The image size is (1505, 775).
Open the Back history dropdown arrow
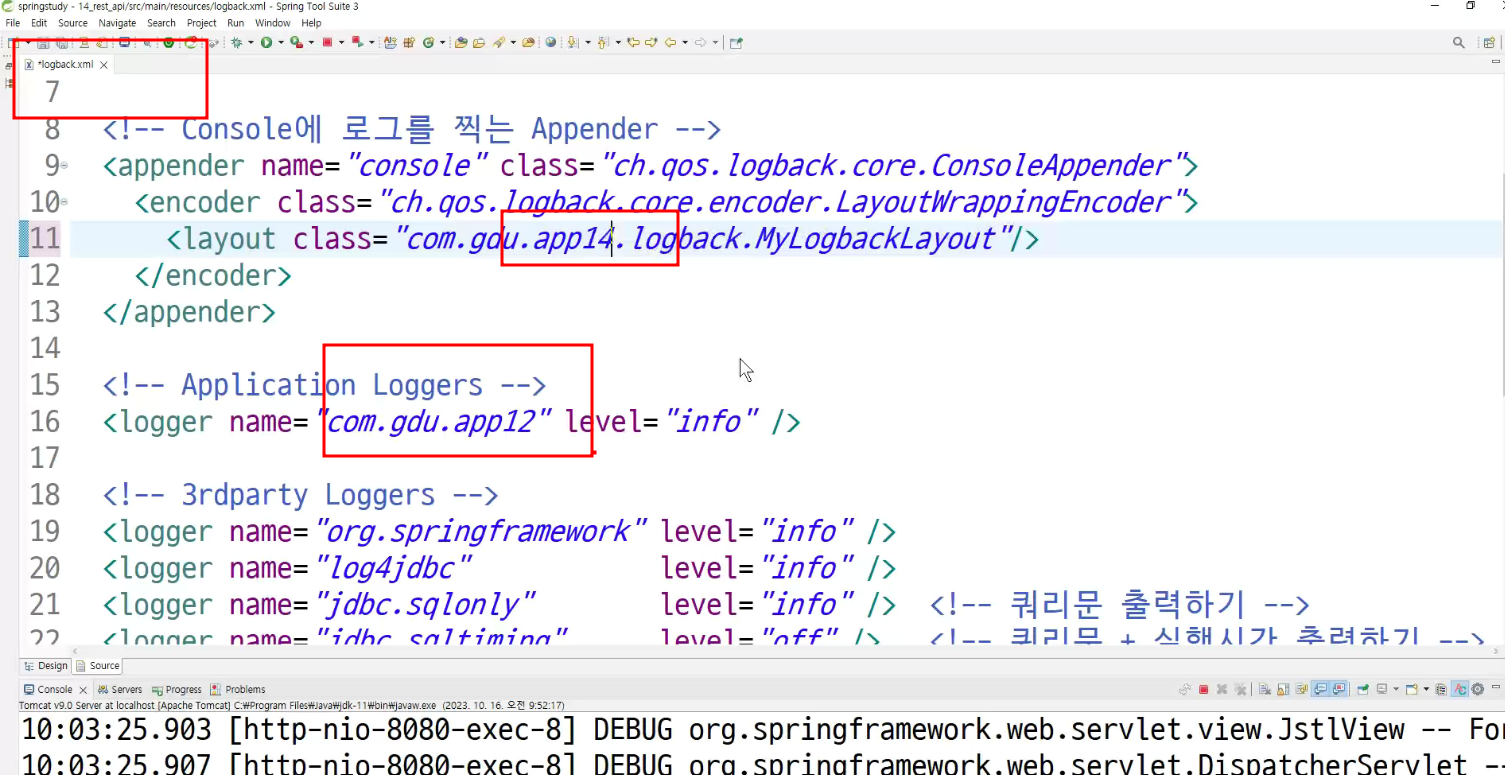[x=685, y=43]
